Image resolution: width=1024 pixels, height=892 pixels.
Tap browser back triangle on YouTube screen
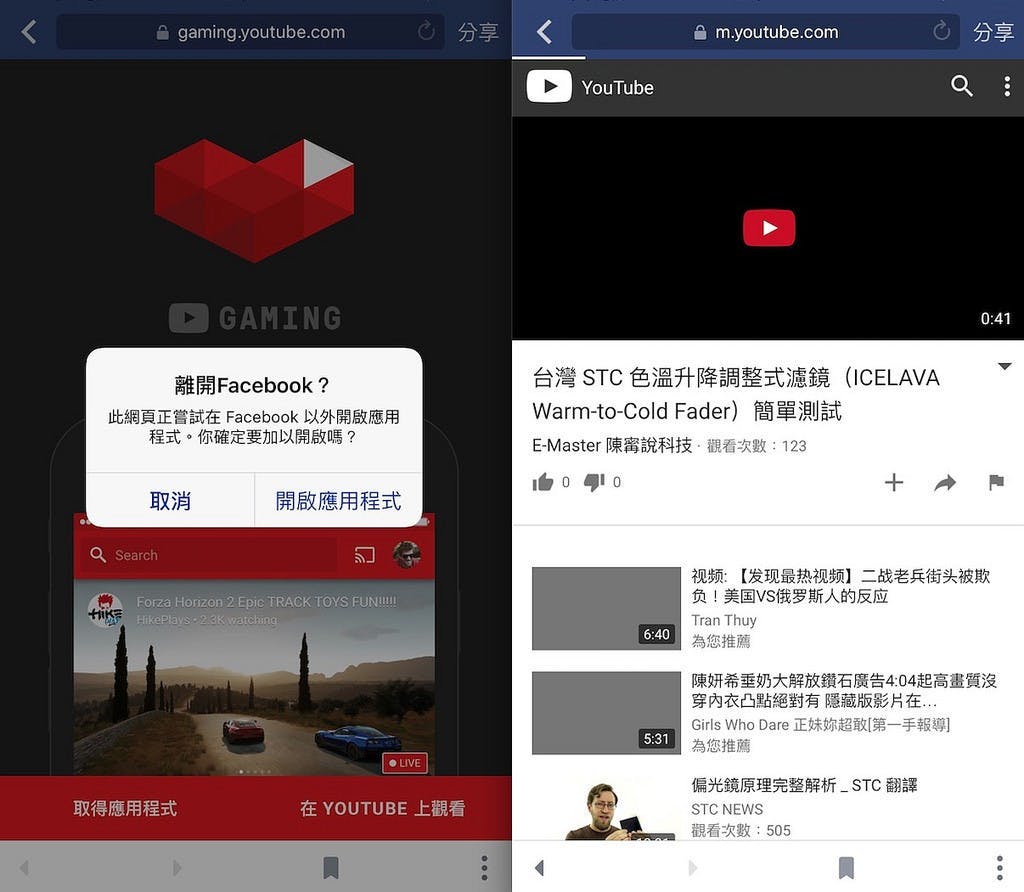click(x=539, y=868)
